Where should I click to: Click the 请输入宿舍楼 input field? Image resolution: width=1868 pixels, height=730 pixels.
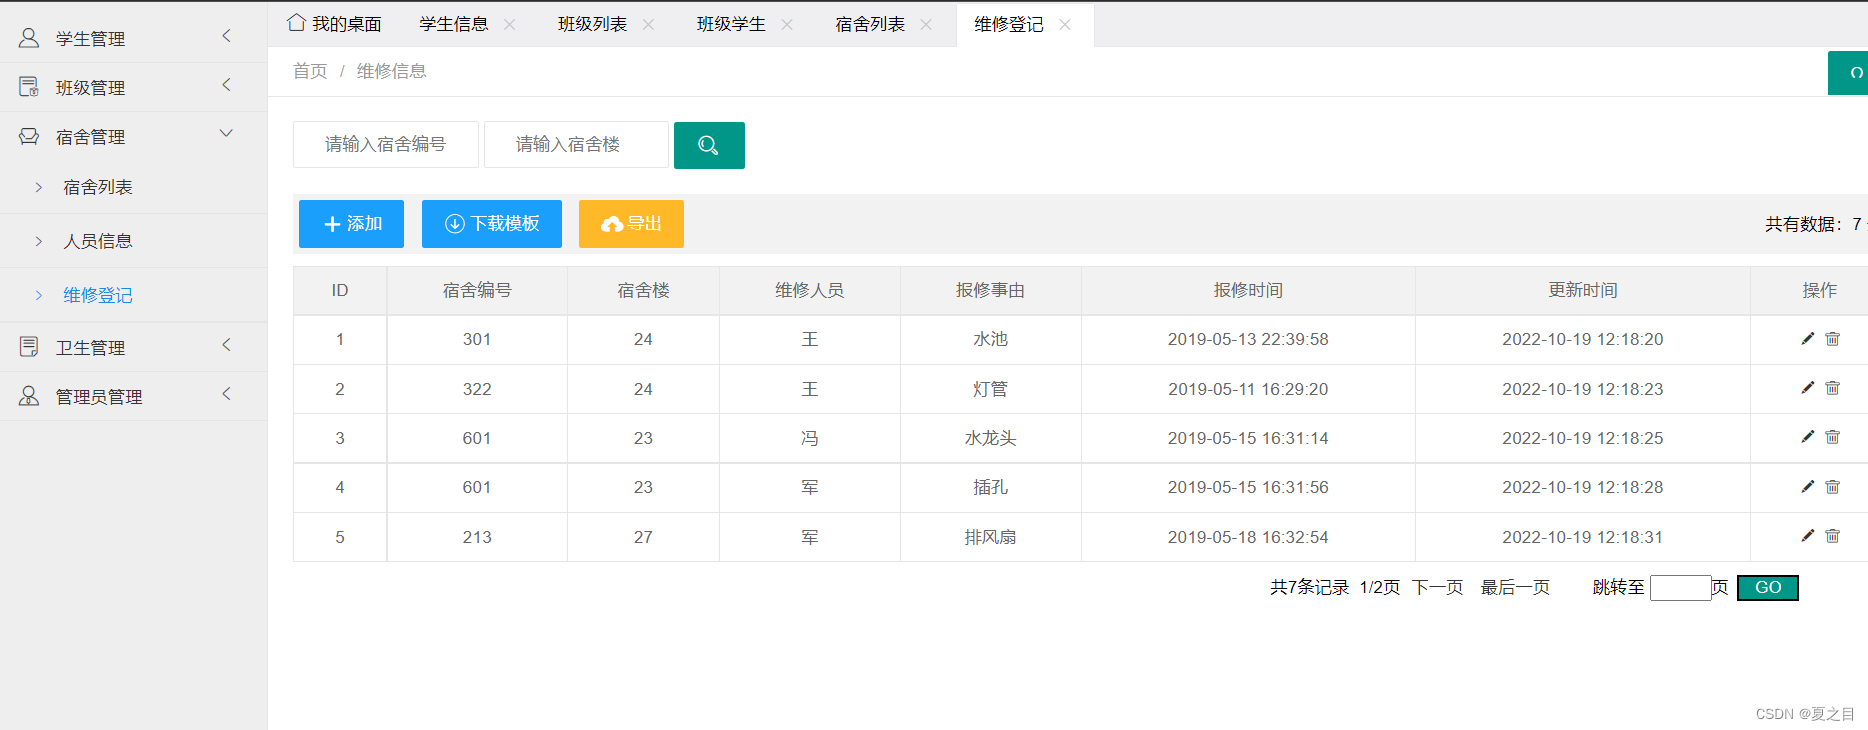[576, 145]
